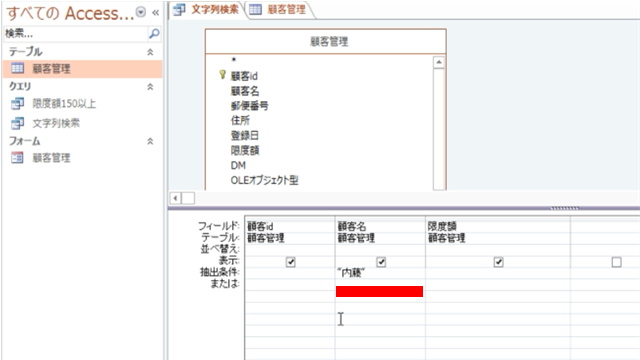Screen dimensions: 640x360
Task: Collapse the テーブル group in navigation pane
Action: pyautogui.click(x=150, y=52)
